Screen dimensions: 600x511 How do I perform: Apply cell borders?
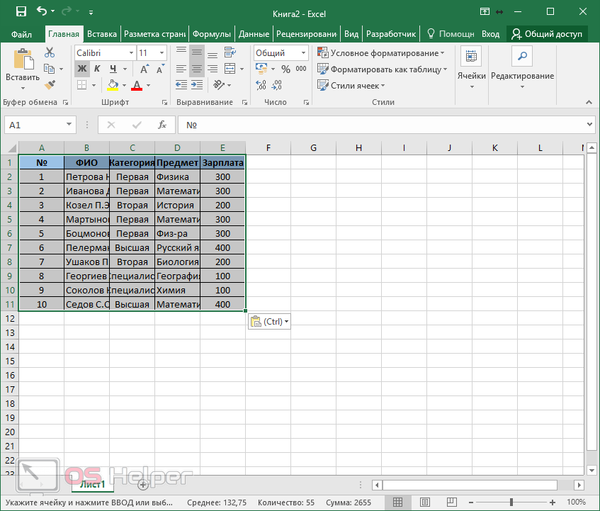82,85
